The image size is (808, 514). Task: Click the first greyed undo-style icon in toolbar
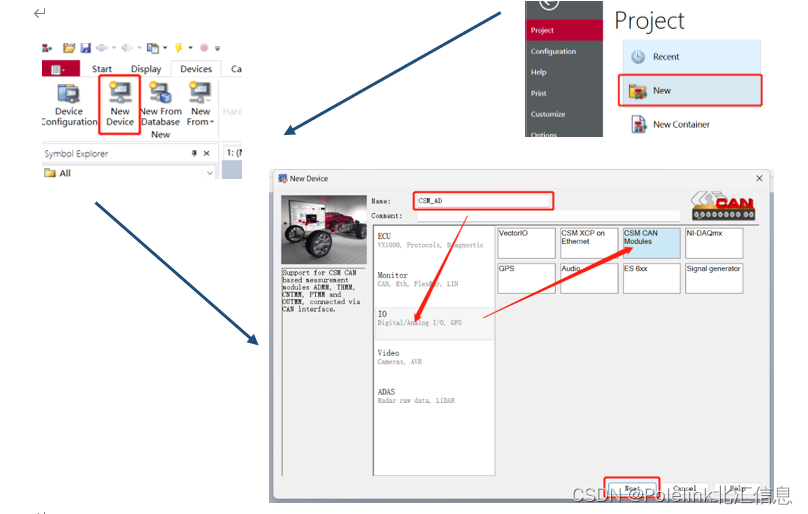click(x=102, y=48)
